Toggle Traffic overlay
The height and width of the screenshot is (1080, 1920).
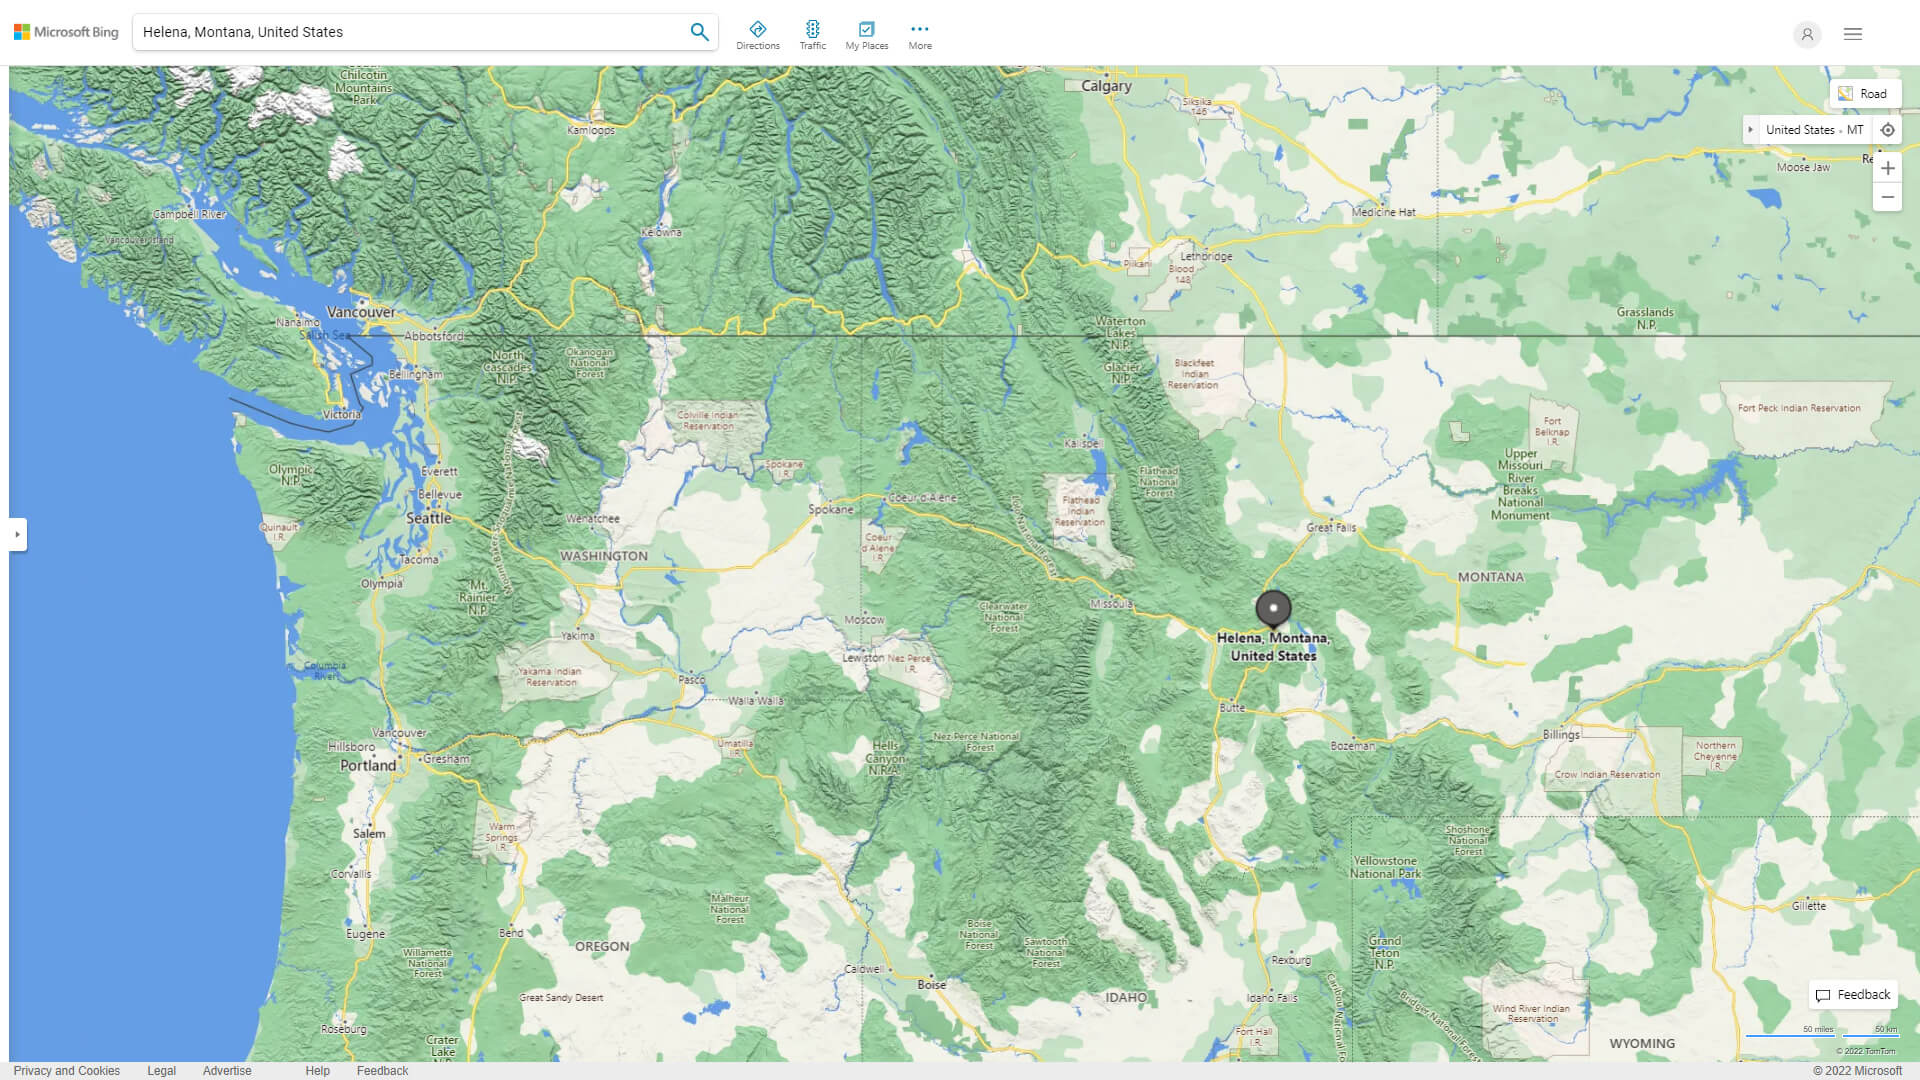[x=812, y=35]
